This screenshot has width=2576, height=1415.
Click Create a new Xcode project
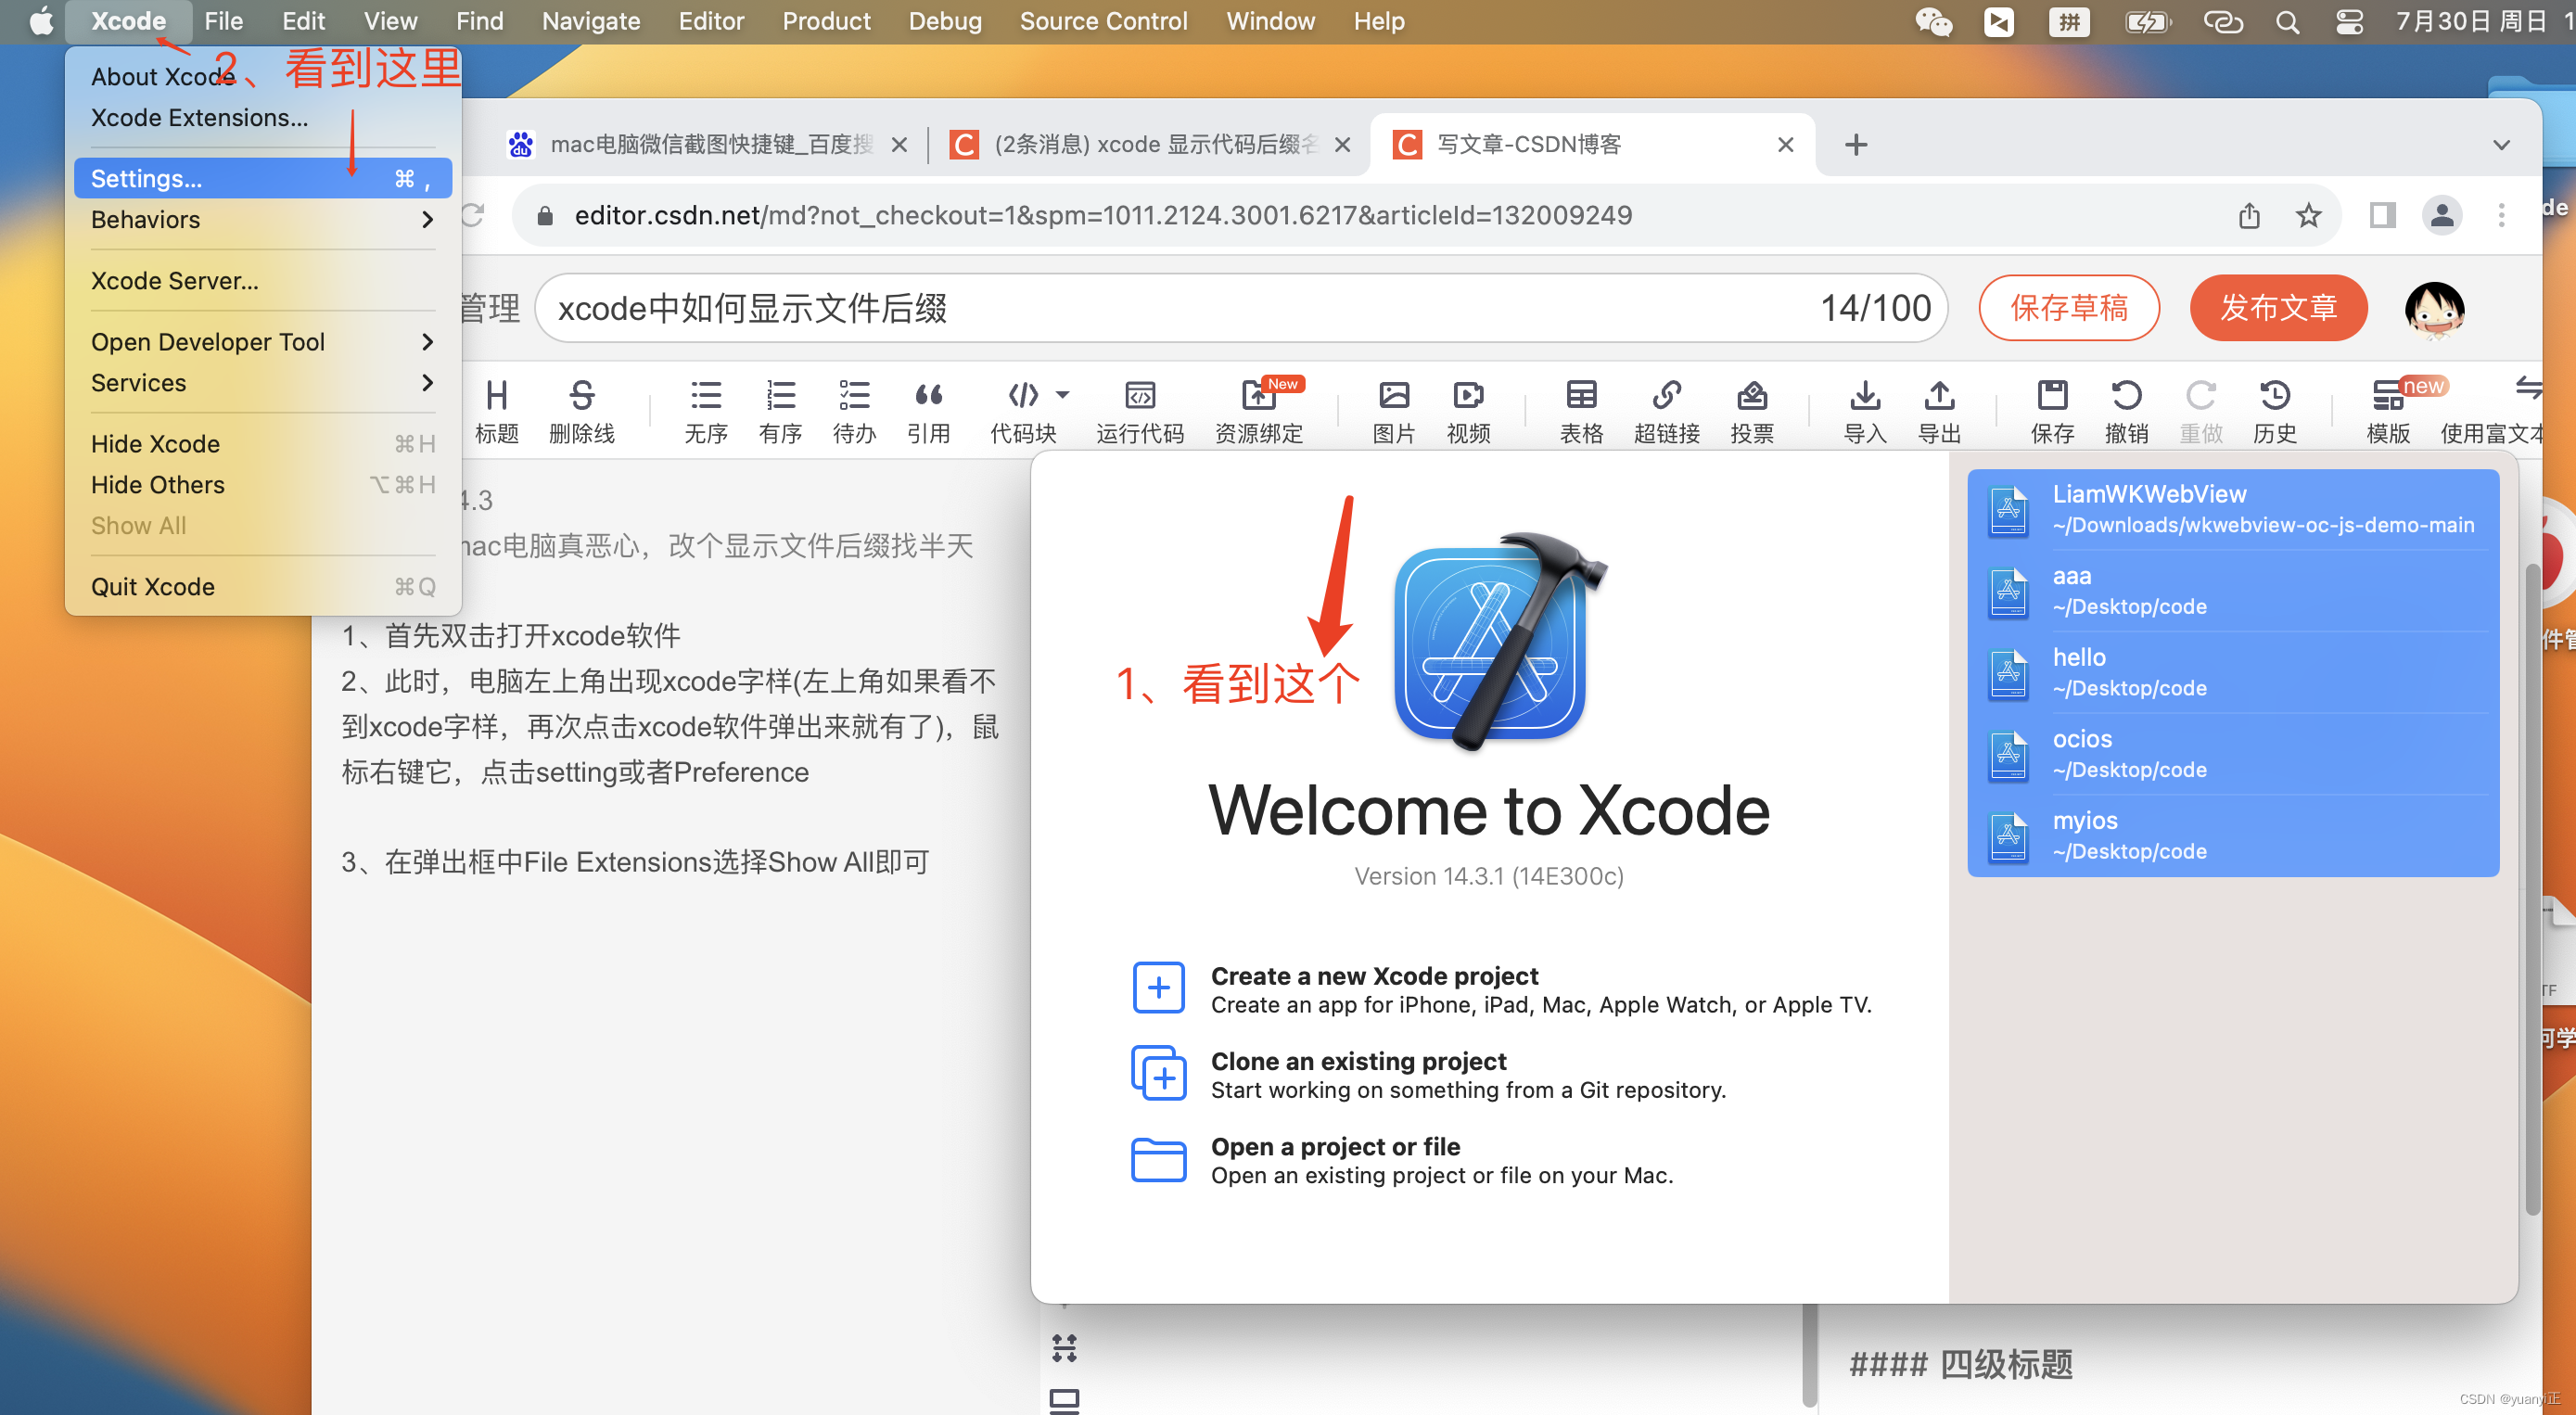[1373, 975]
